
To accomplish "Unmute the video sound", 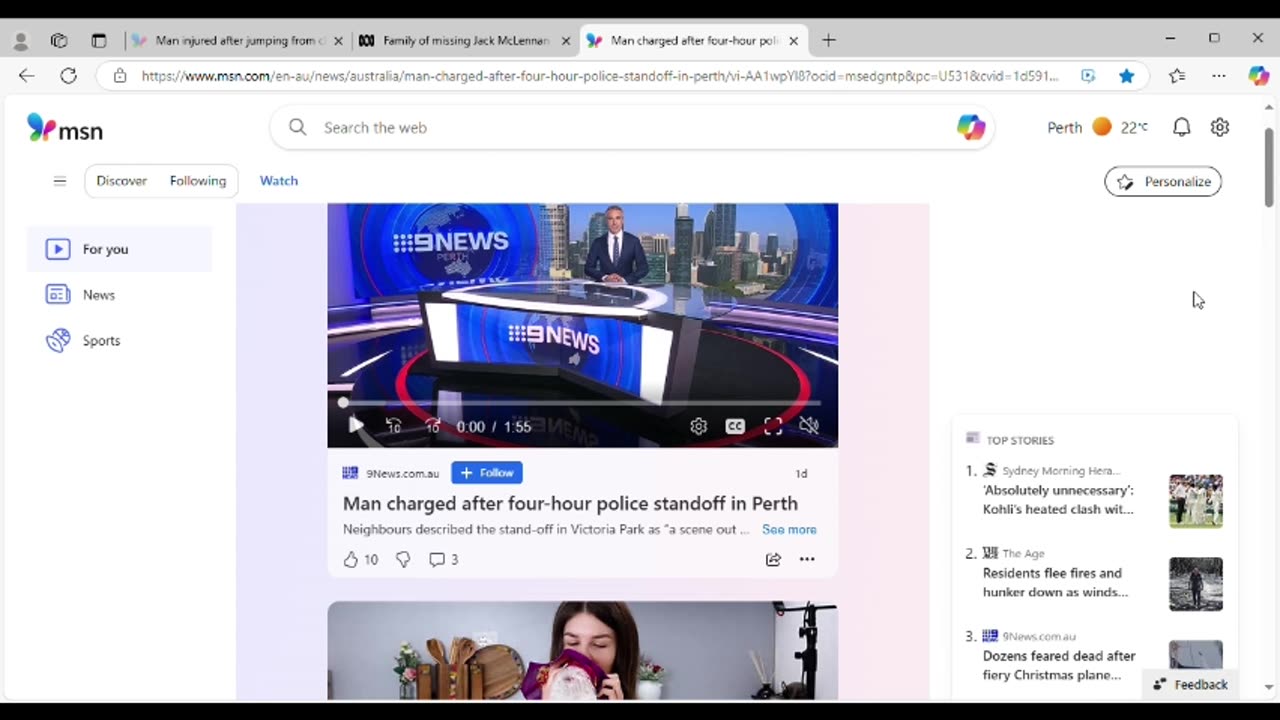I will (809, 426).
